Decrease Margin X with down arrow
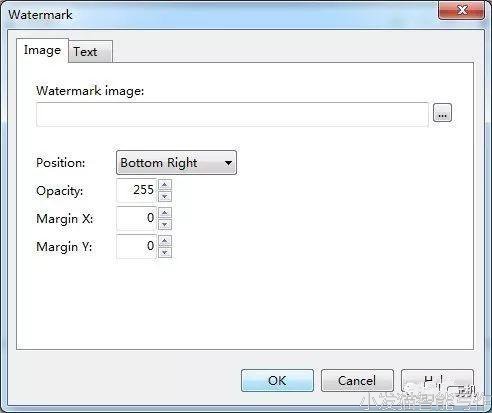Viewport: 492px width, 413px height. click(165, 224)
